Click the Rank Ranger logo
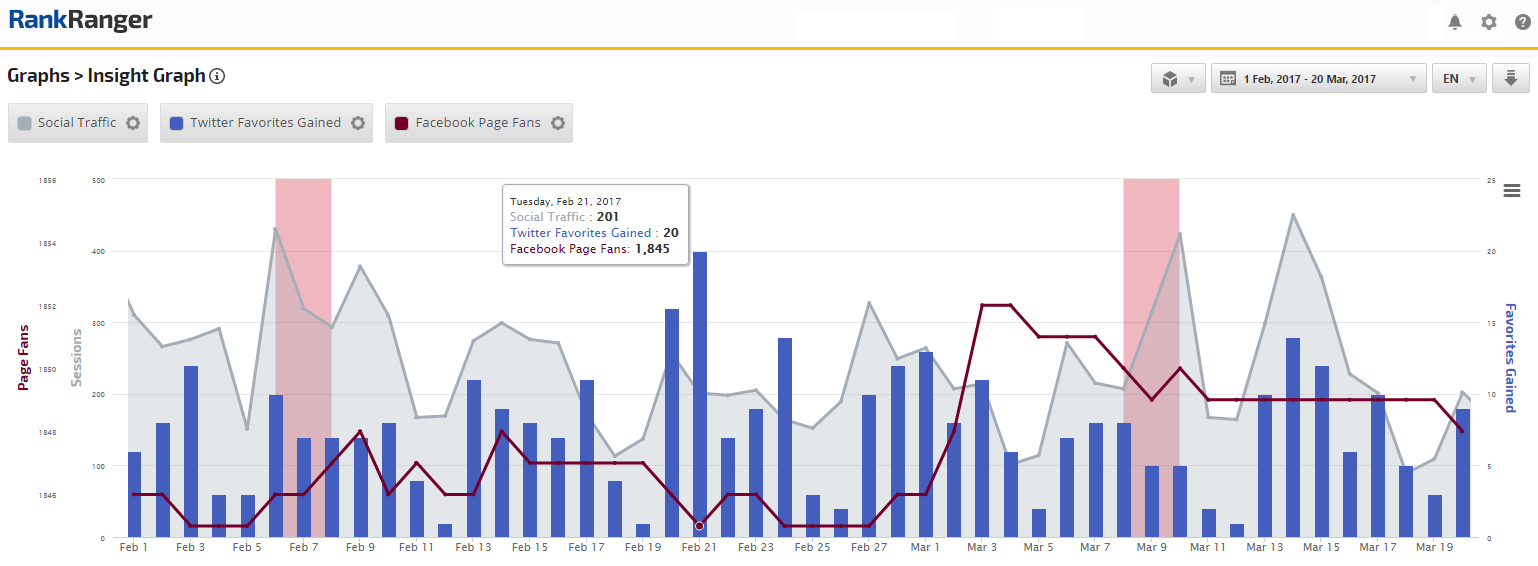1538x566 pixels. [81, 21]
